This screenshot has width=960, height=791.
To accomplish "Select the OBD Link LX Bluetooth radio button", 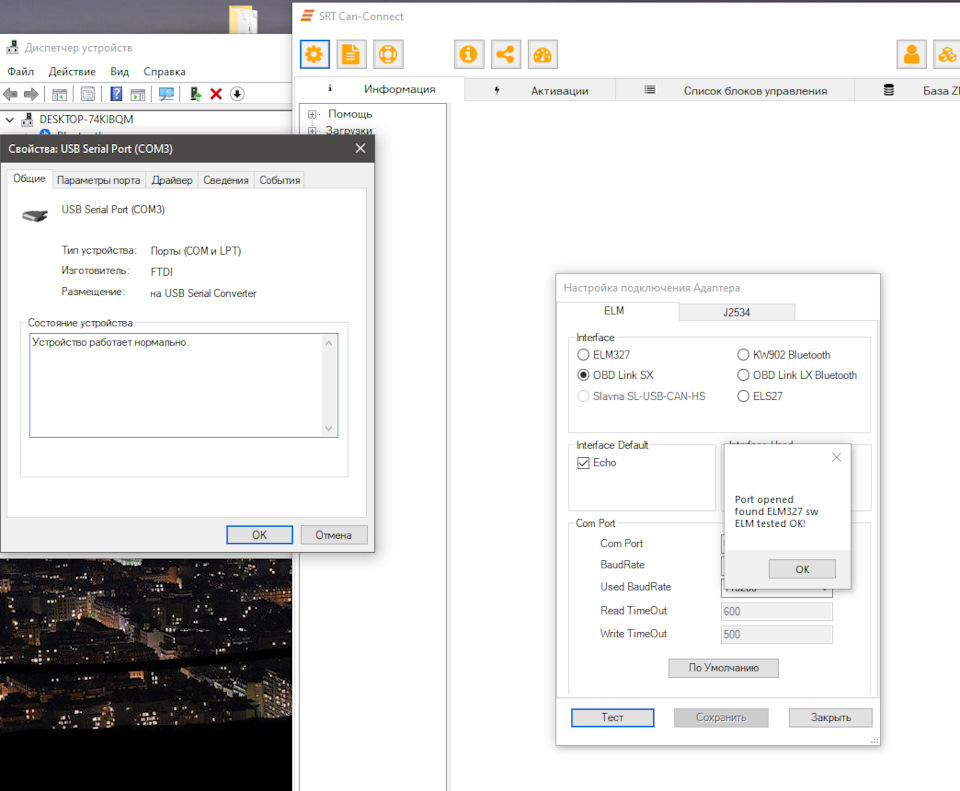I will (x=743, y=375).
